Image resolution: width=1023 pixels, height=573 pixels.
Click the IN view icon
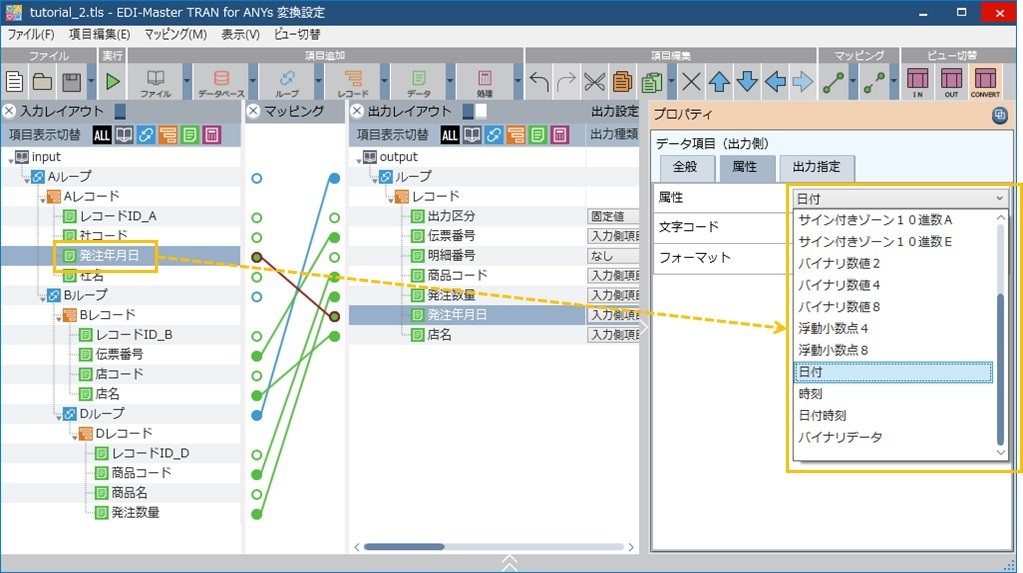[x=917, y=81]
